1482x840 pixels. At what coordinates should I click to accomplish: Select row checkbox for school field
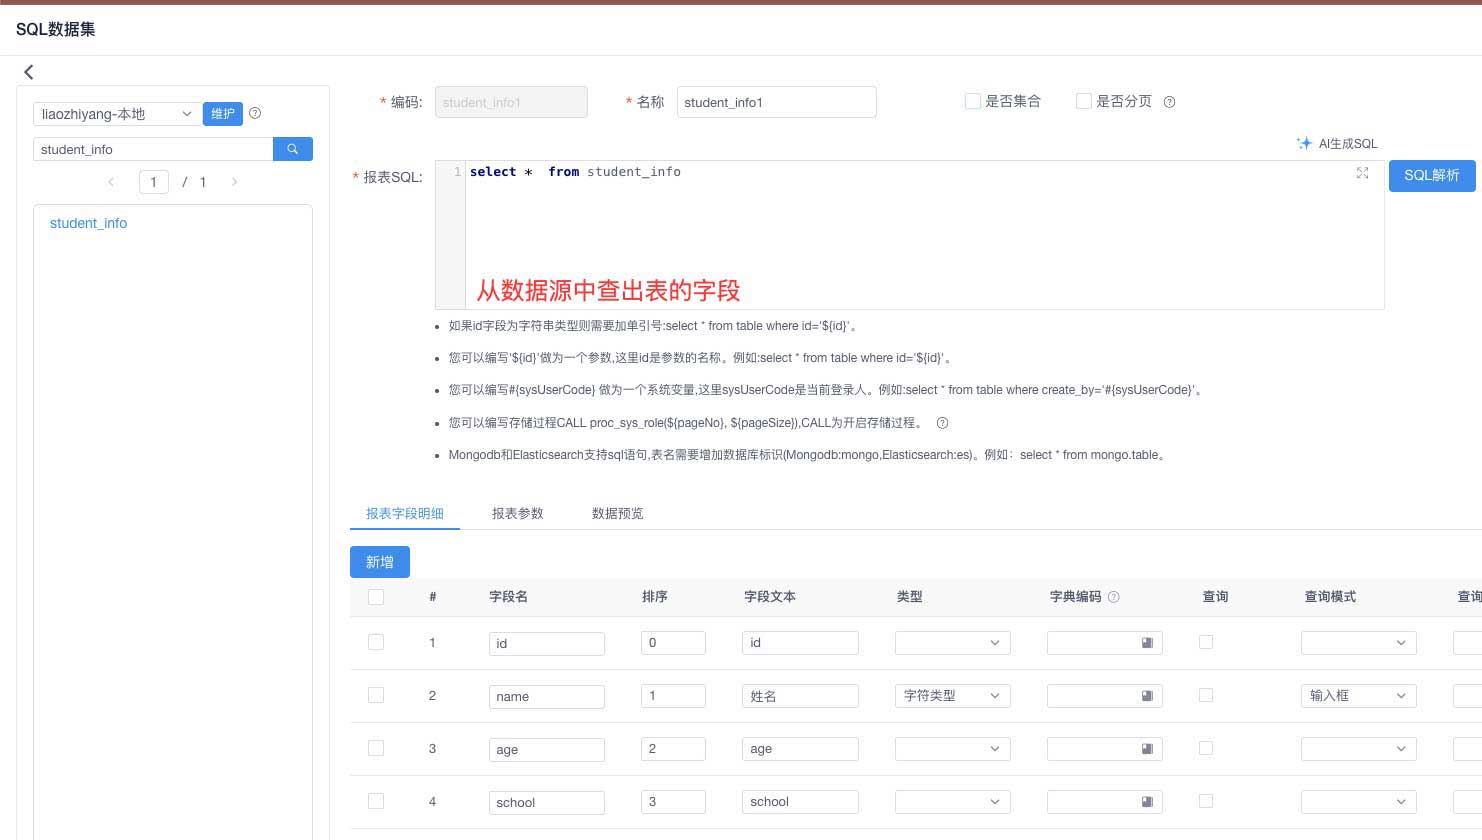(376, 801)
